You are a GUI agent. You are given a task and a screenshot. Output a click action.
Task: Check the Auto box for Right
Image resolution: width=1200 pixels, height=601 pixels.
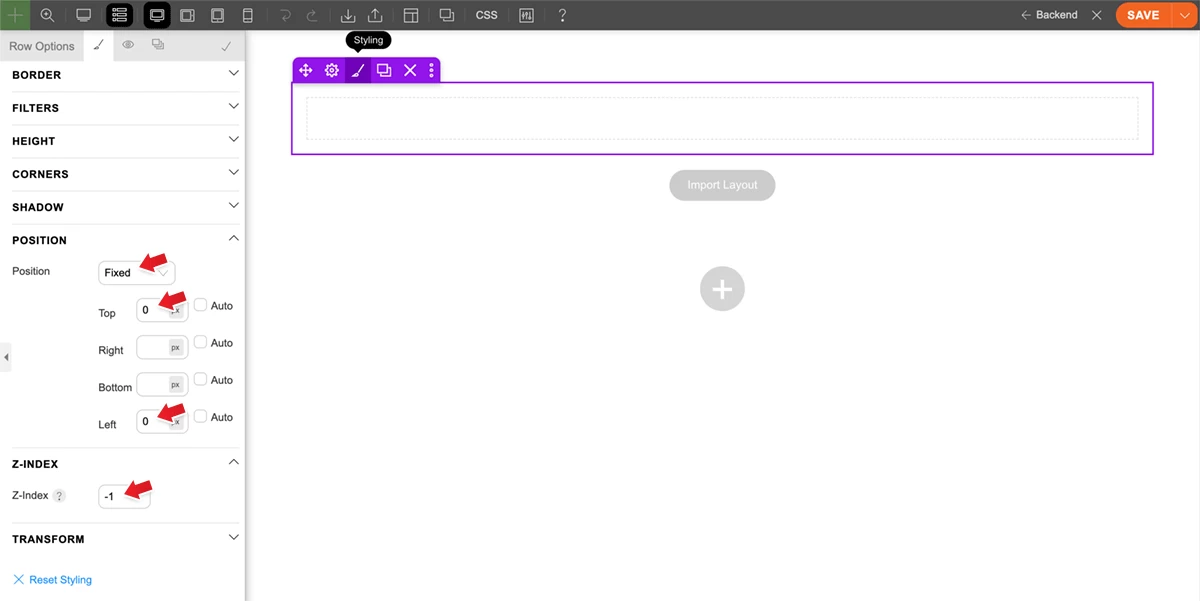click(201, 342)
